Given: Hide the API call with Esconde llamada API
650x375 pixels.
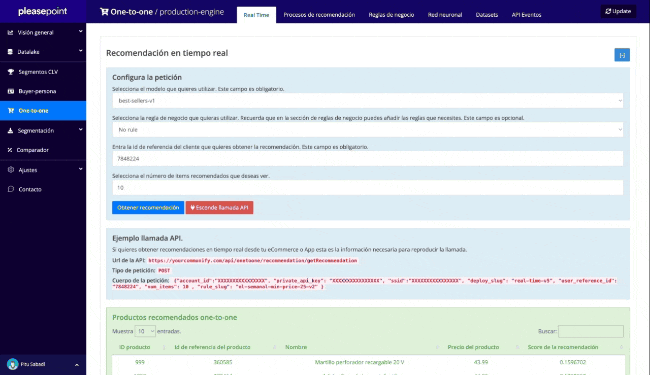Looking at the screenshot, I should [x=219, y=208].
